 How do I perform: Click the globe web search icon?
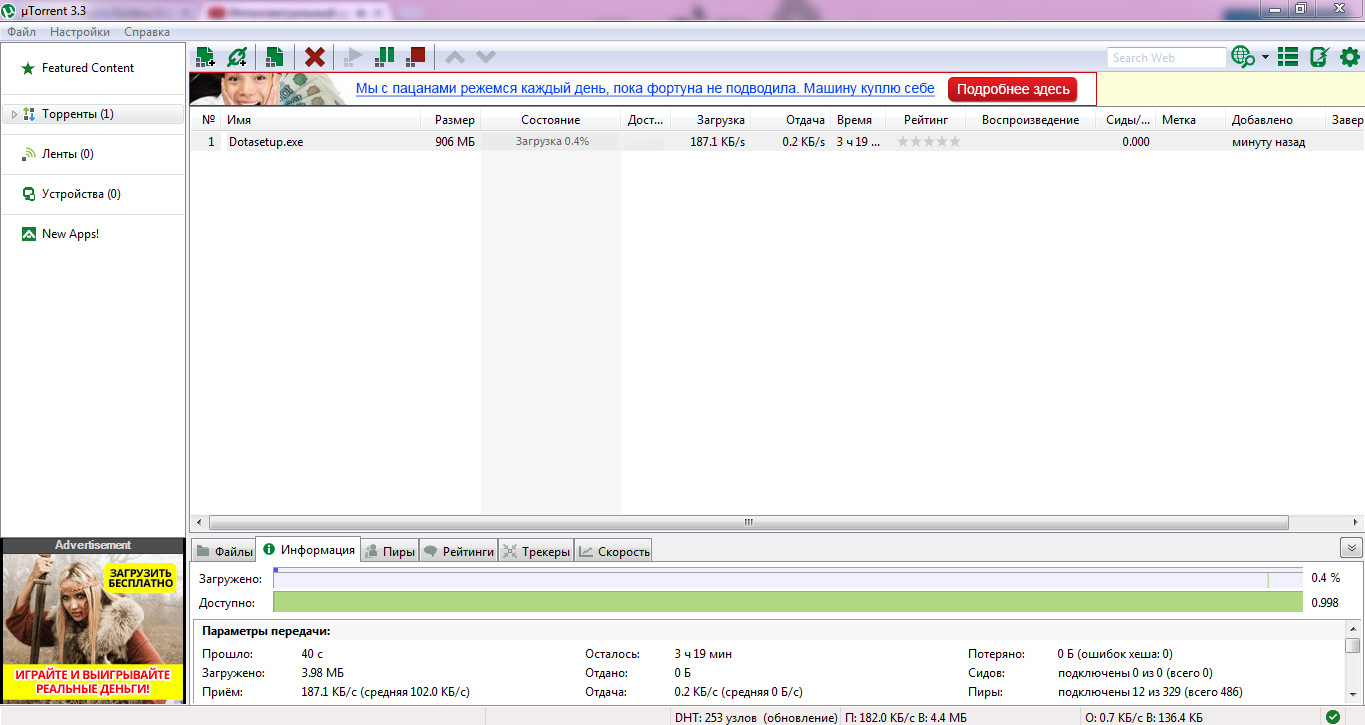click(x=1243, y=57)
